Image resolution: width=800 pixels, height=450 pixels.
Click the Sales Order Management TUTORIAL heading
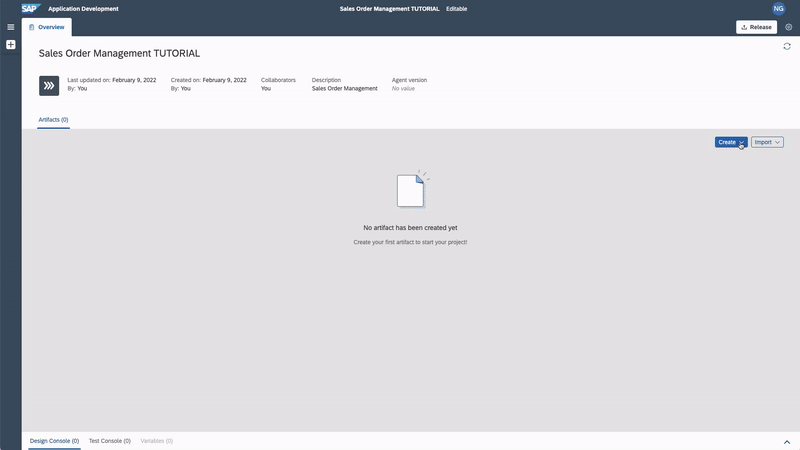tap(120, 53)
